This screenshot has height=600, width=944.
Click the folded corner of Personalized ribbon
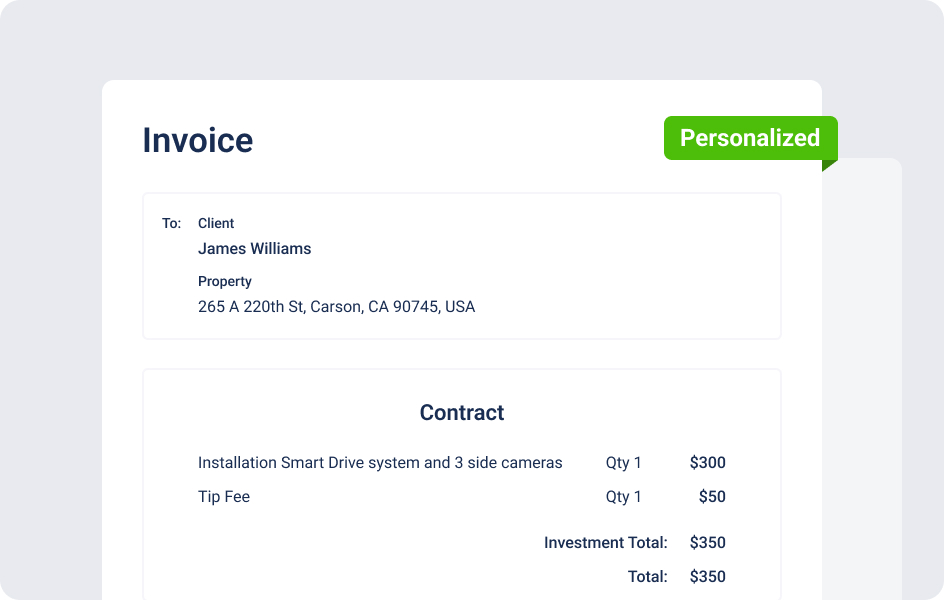click(828, 165)
